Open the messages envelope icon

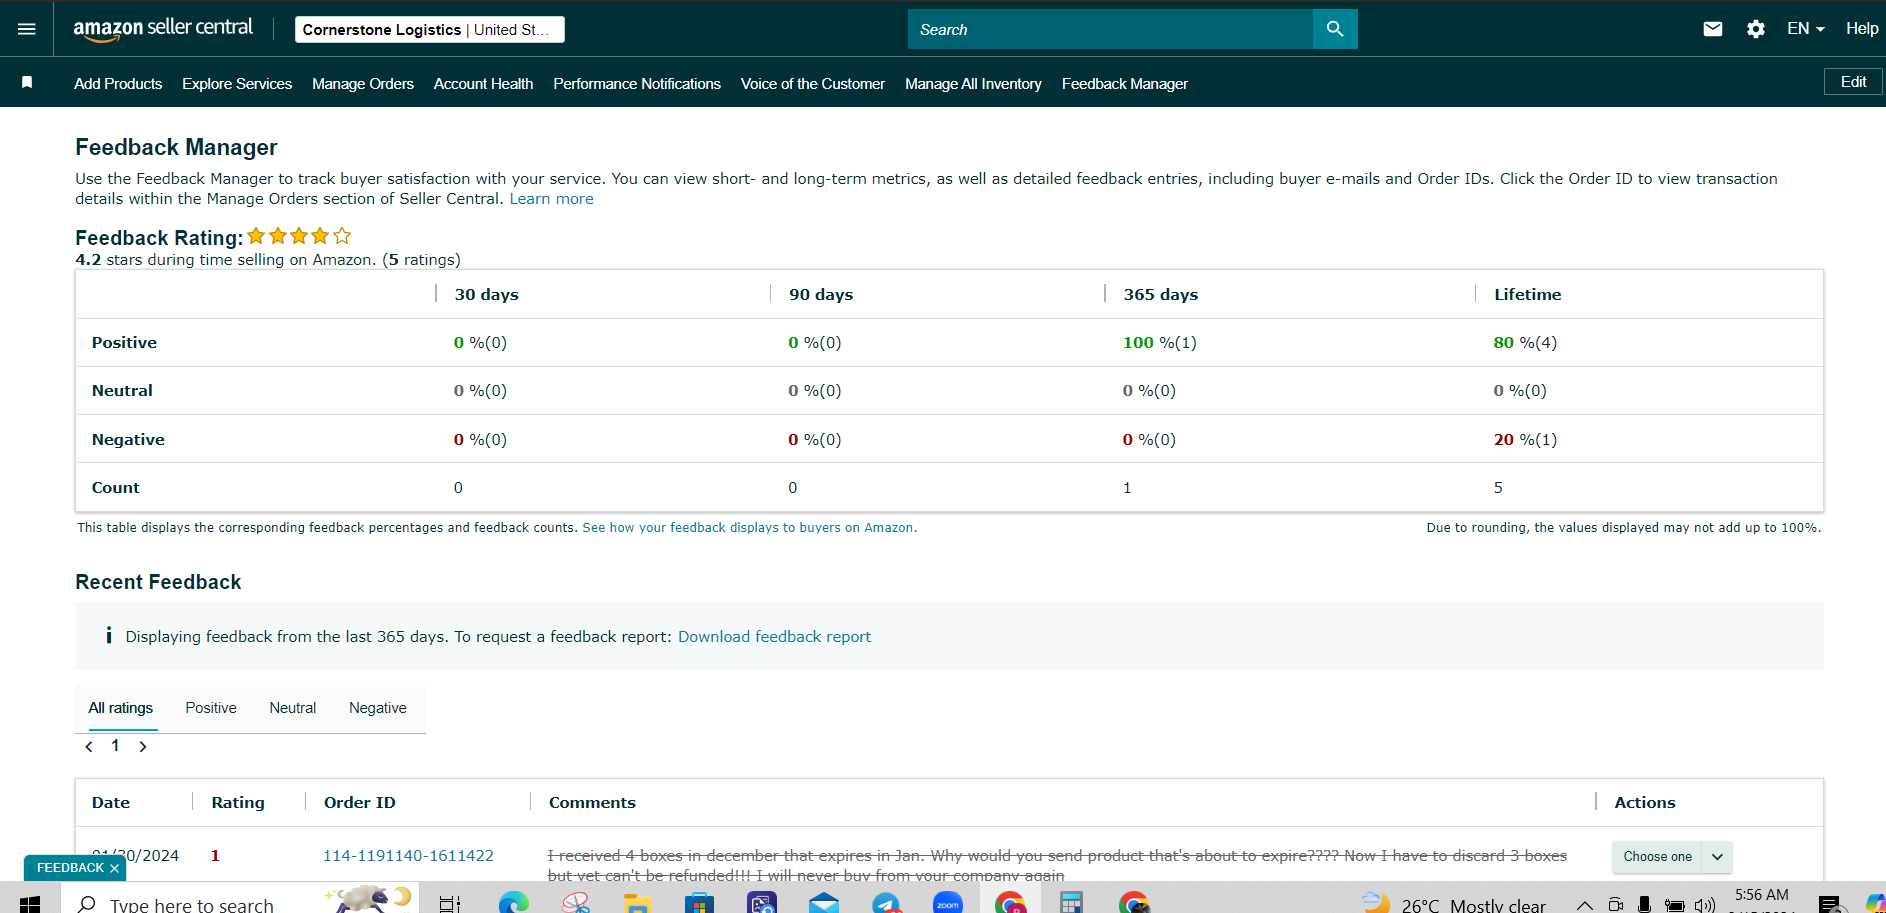(1713, 29)
